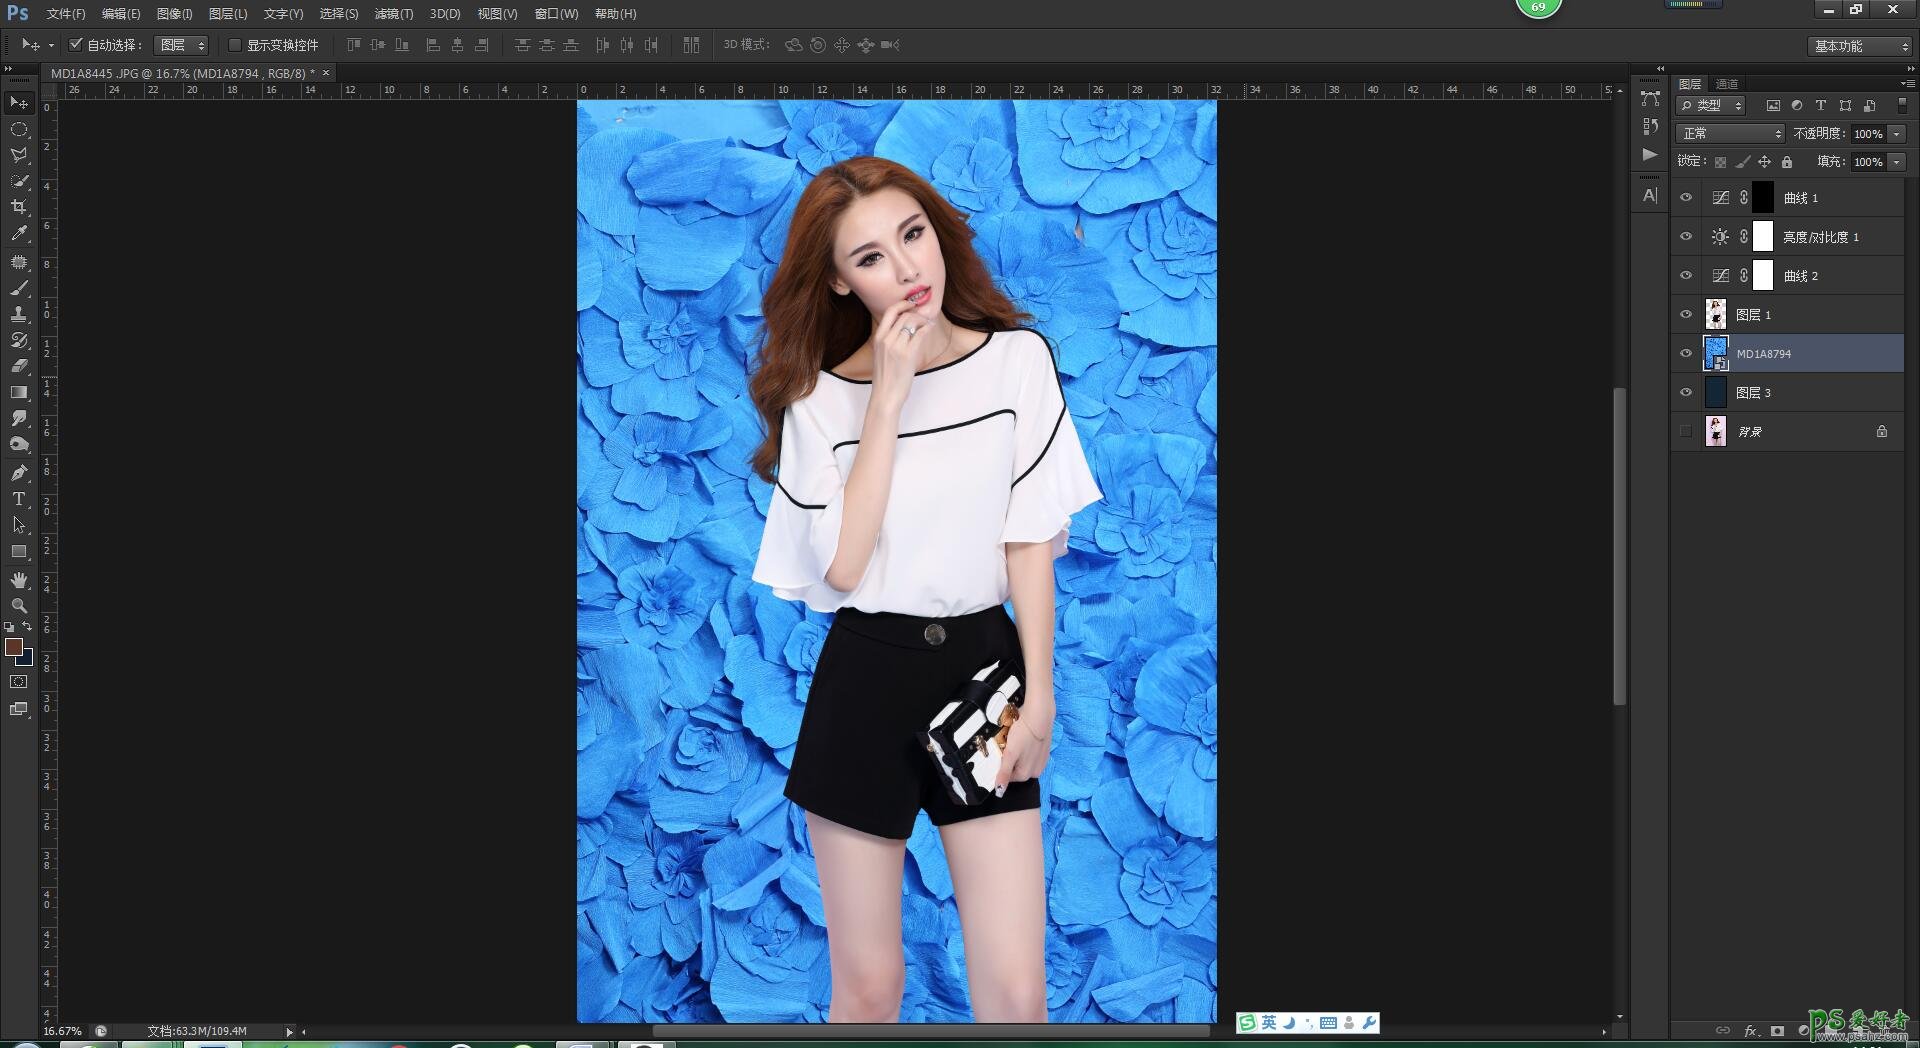Select the History Brush tool
The height and width of the screenshot is (1048, 1920).
[x=19, y=340]
